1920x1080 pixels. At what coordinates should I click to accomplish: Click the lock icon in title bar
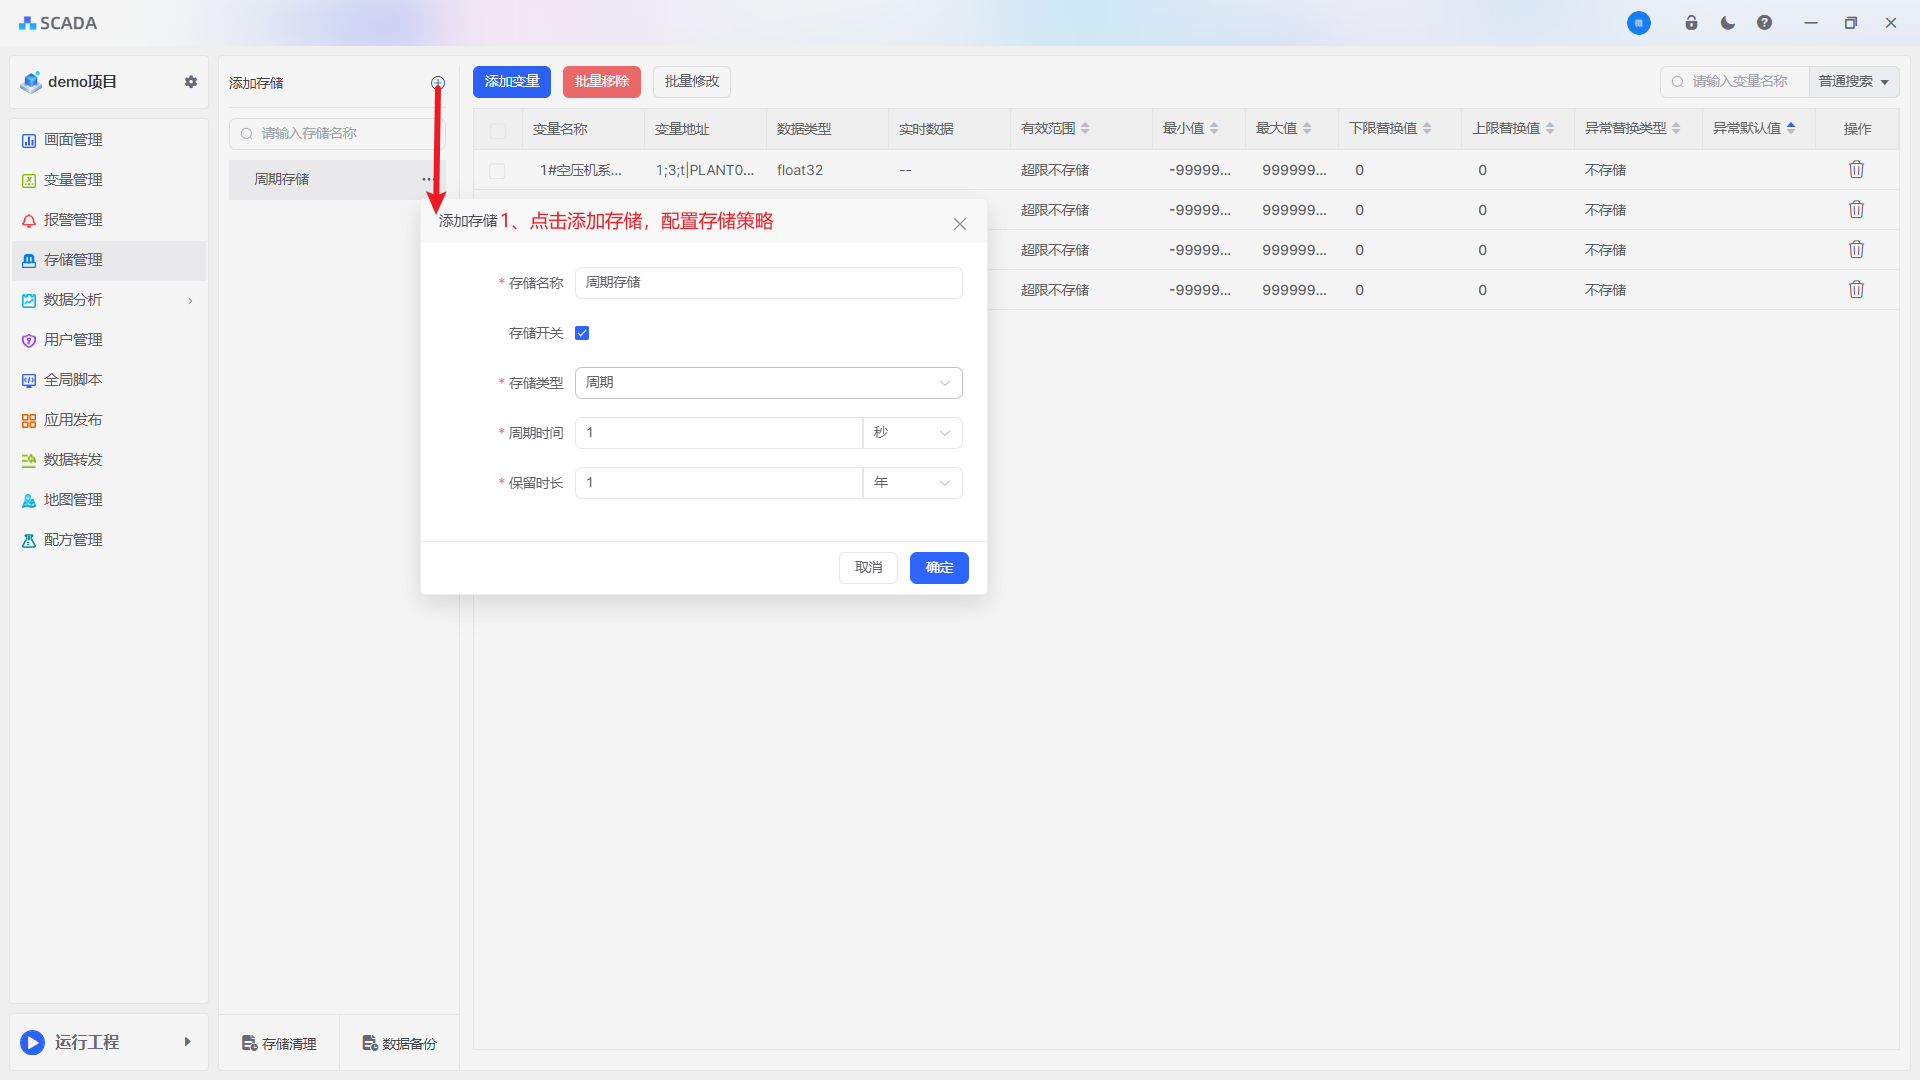tap(1691, 23)
